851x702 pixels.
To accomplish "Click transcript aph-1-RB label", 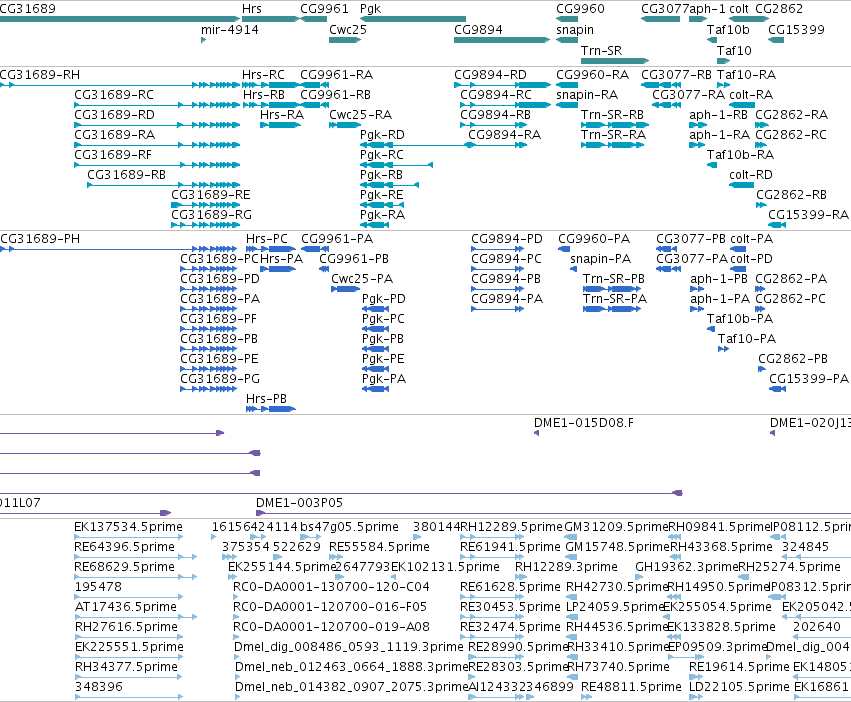I will [x=719, y=115].
